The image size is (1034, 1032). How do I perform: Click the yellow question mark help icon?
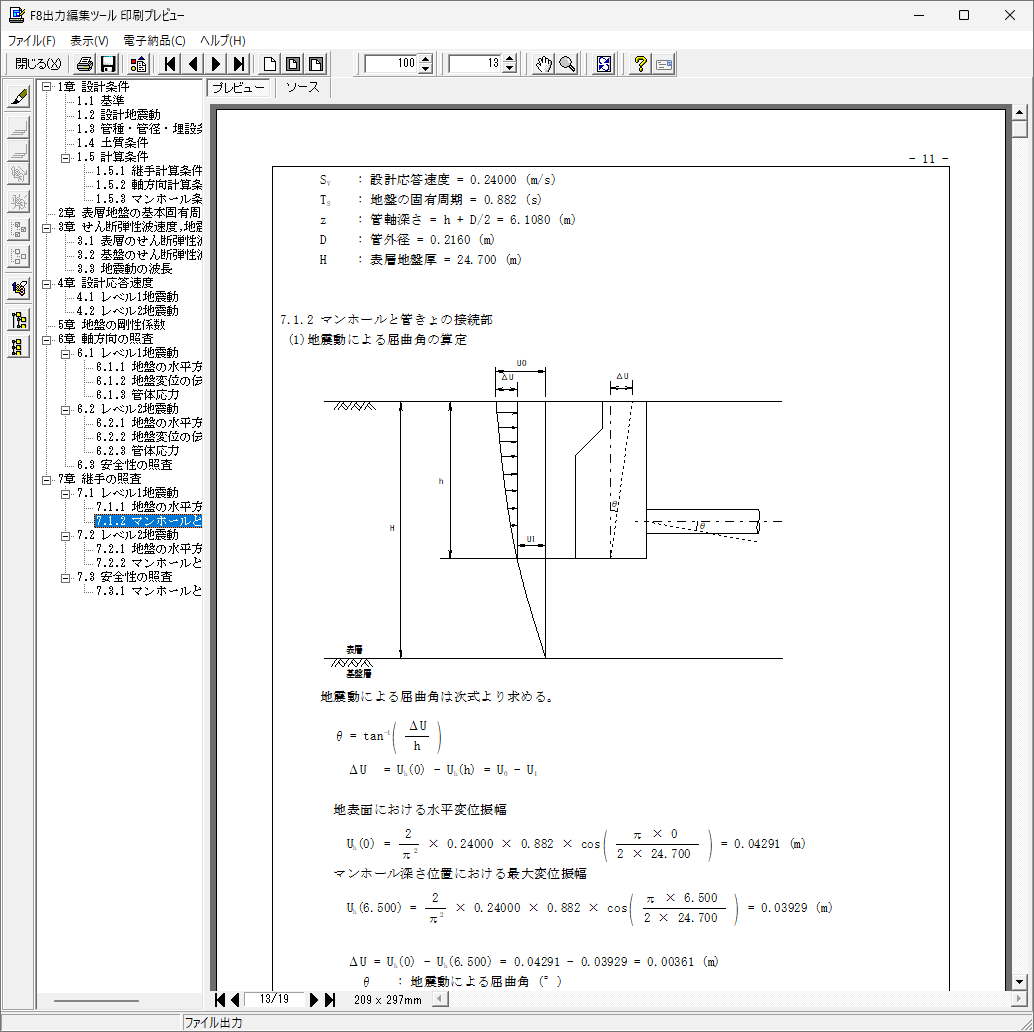pyautogui.click(x=641, y=64)
